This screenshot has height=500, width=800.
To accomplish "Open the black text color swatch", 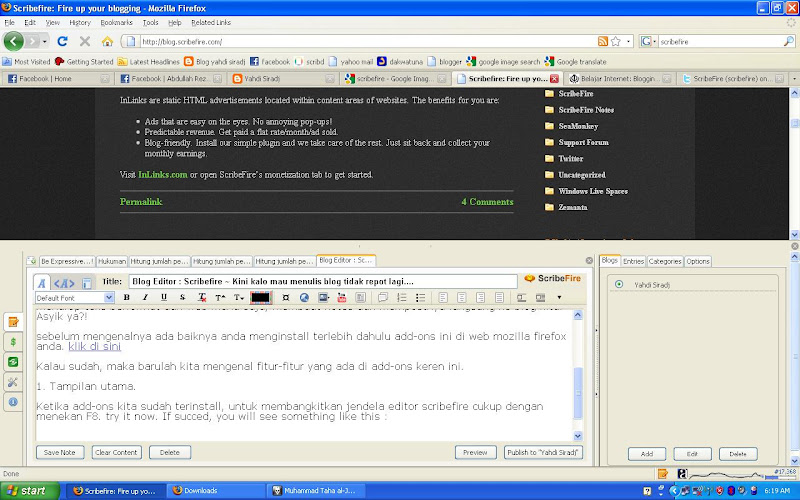I will click(260, 297).
